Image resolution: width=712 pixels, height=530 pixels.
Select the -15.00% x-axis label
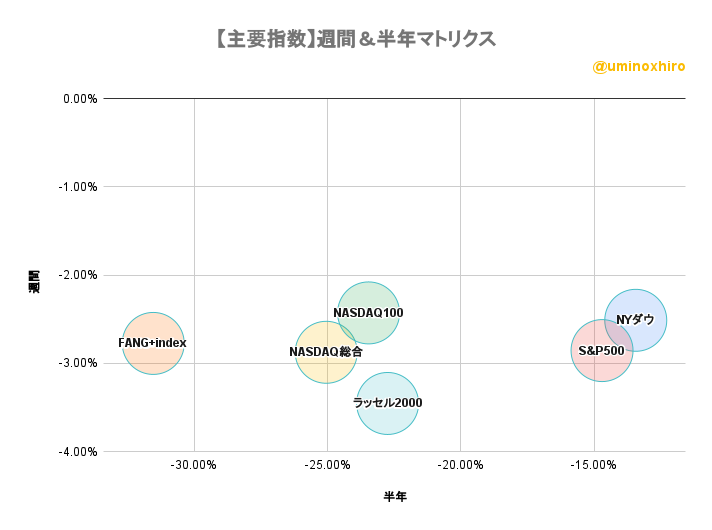pos(594,465)
